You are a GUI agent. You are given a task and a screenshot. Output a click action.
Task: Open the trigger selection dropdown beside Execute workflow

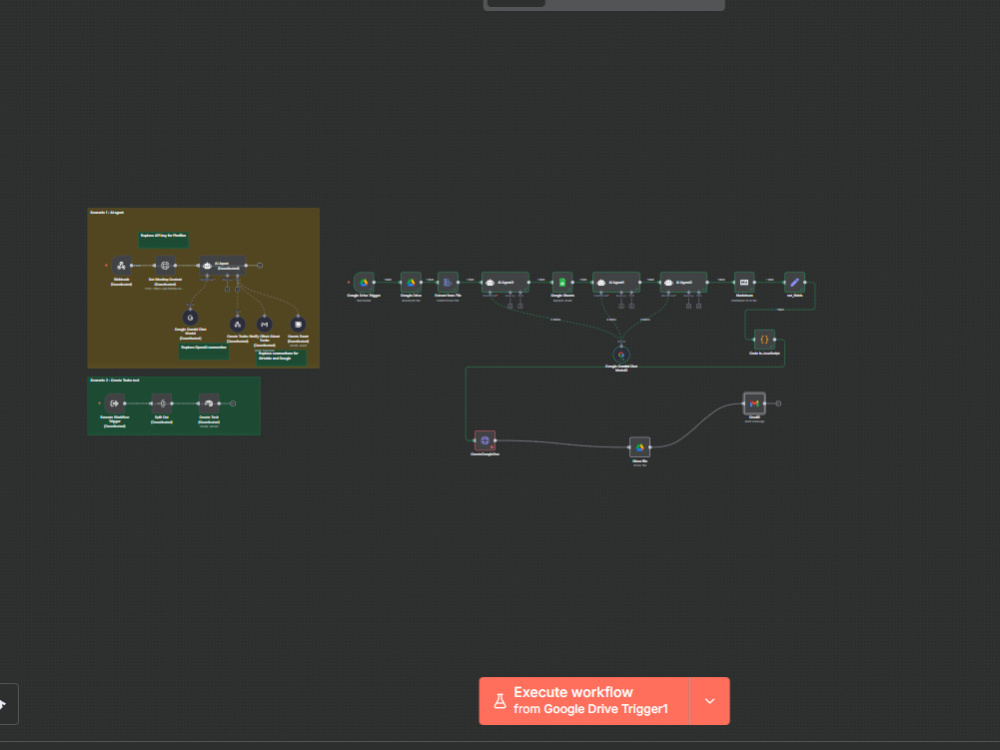pyautogui.click(x=710, y=700)
